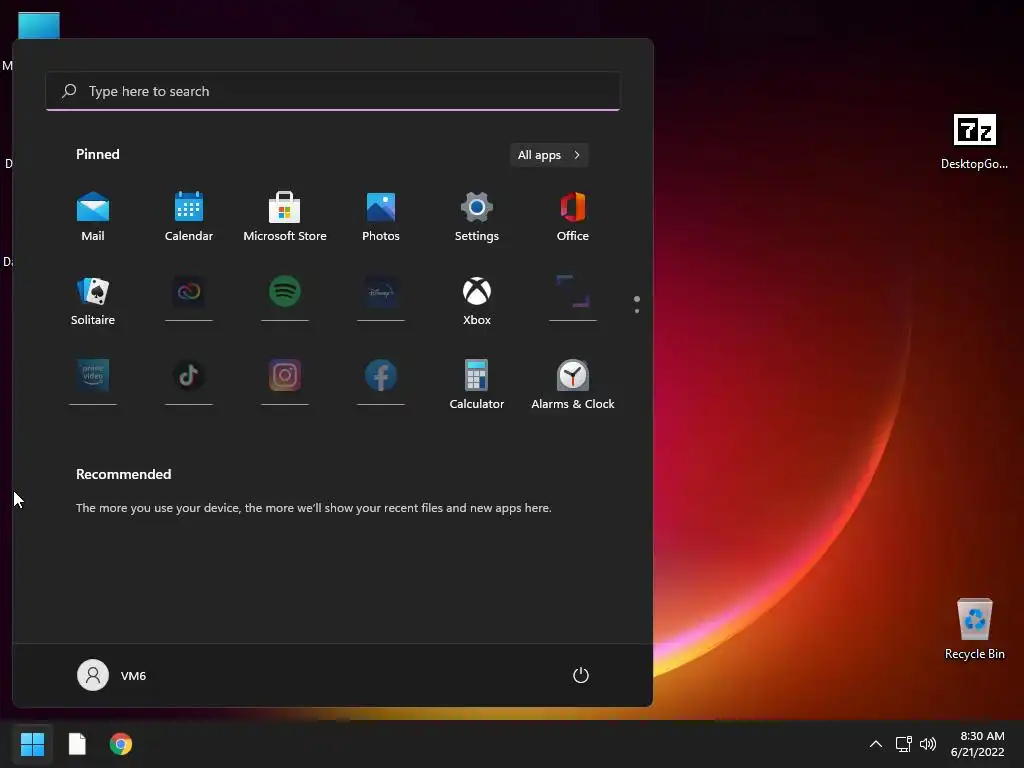Image resolution: width=1024 pixels, height=768 pixels.
Task: Go to next page of pinned apps
Action: tap(637, 311)
